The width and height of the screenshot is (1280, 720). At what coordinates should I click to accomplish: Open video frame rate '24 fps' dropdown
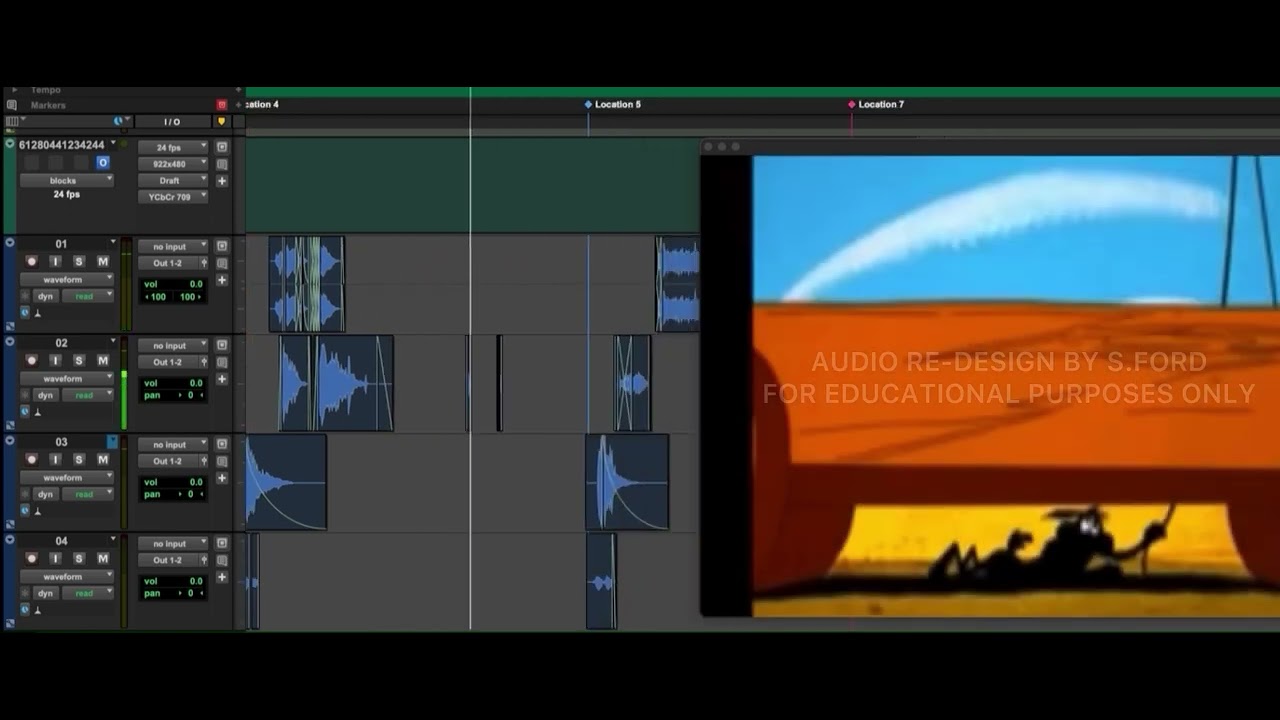173,147
